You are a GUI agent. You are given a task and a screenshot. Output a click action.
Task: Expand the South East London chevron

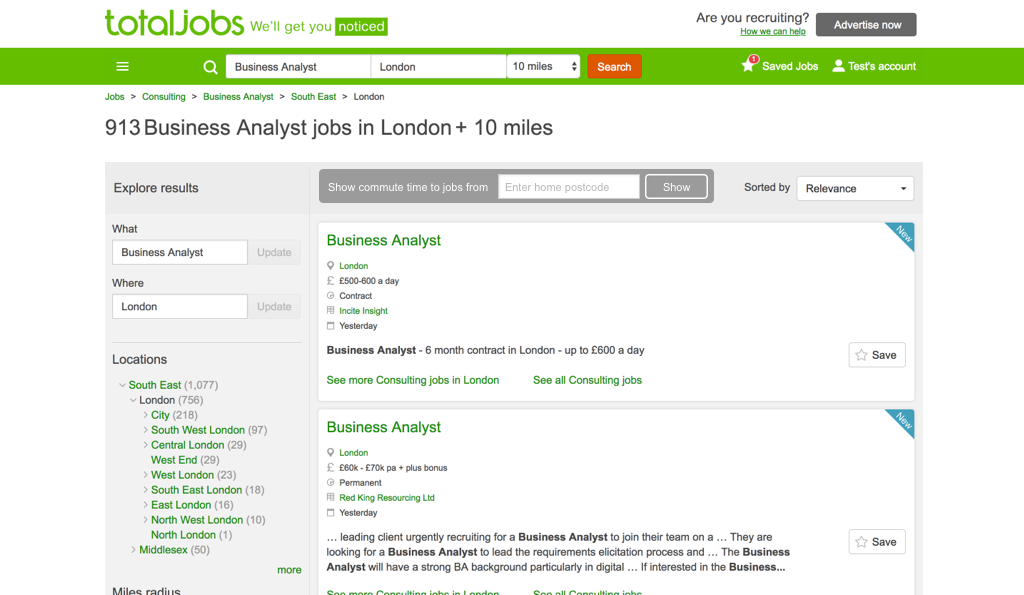tap(145, 490)
